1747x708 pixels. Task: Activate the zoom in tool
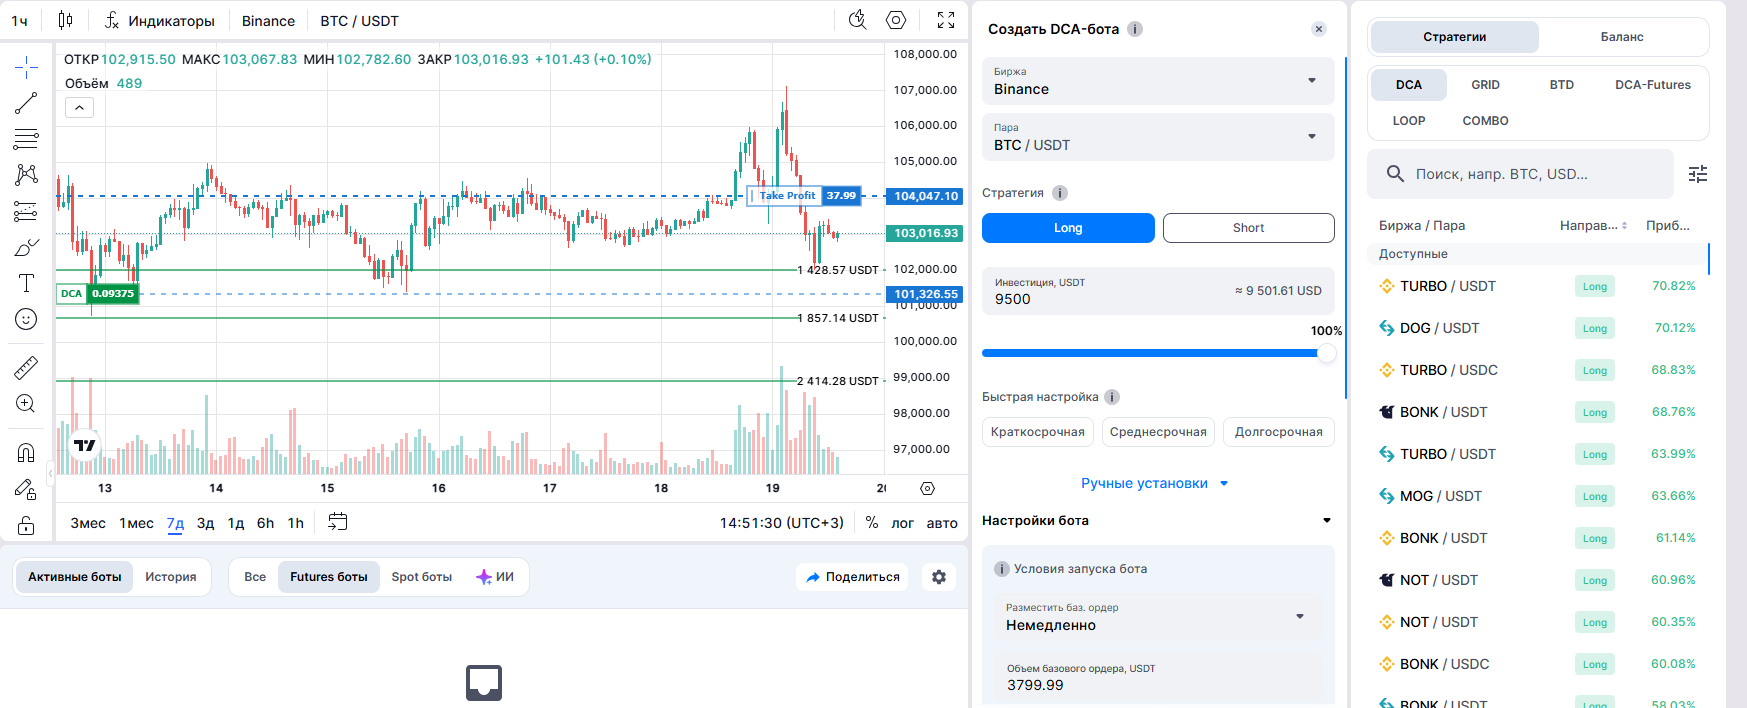pos(26,403)
